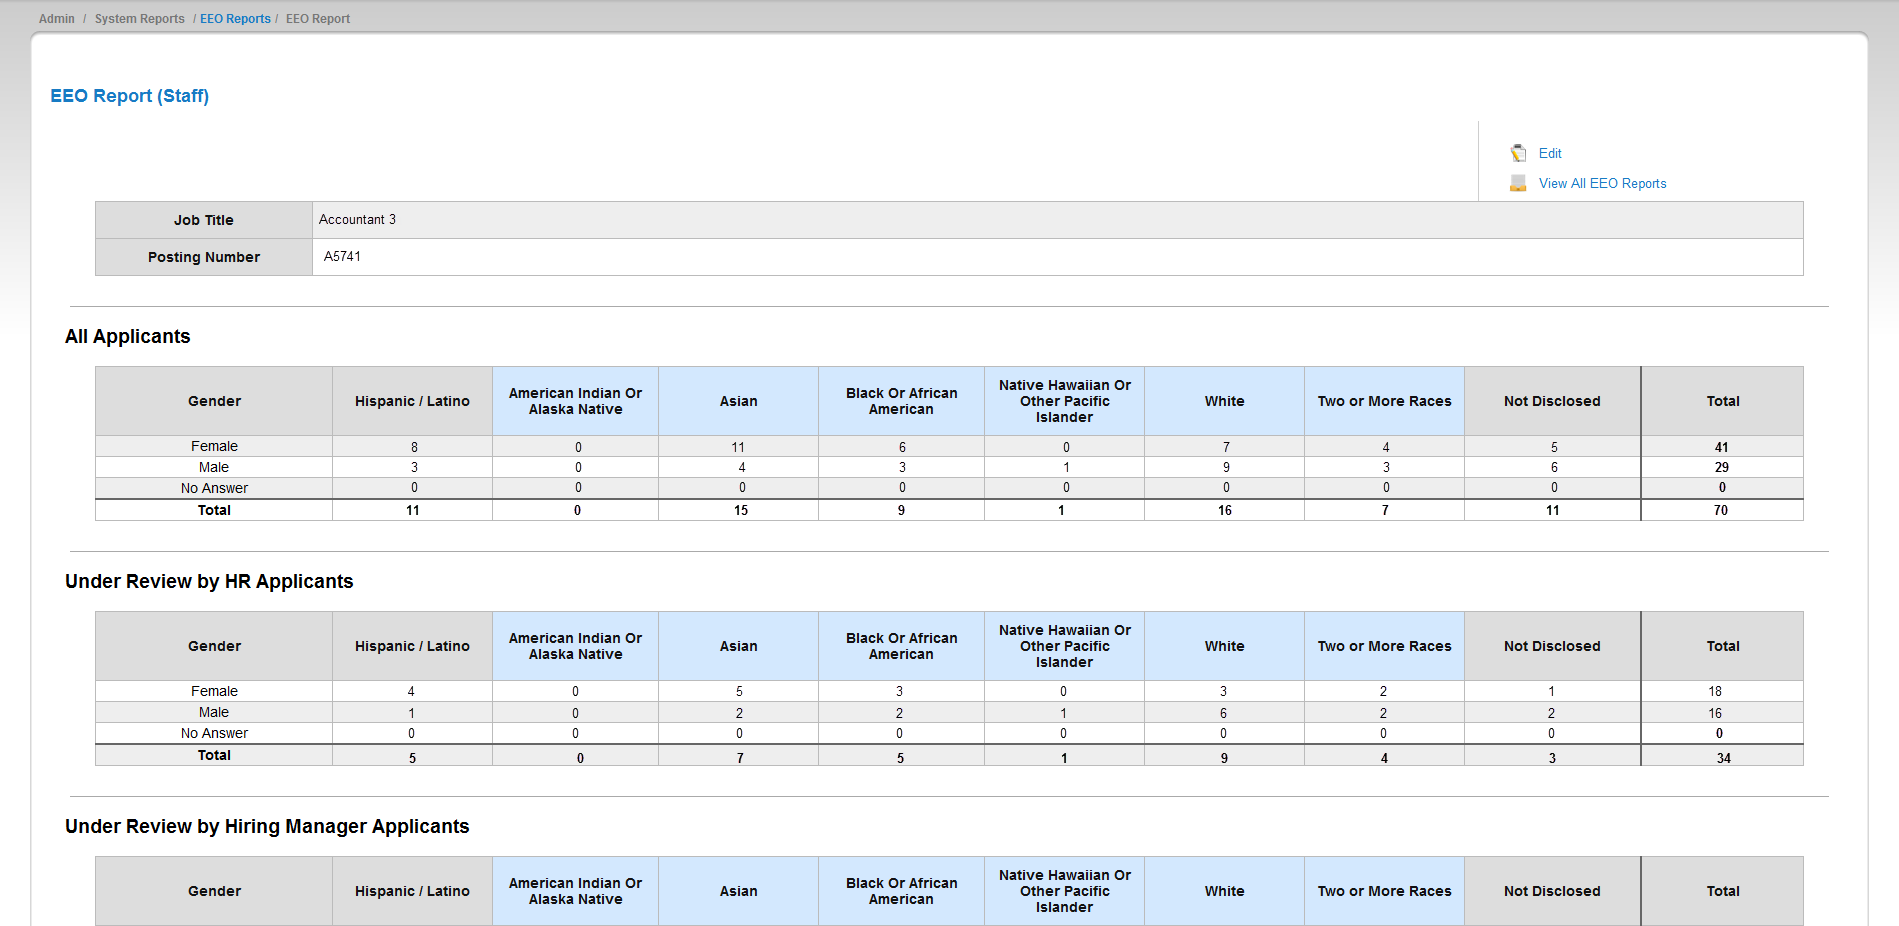
Task: Click the Hispanic / Latino column header in All Applicants
Action: (411, 401)
